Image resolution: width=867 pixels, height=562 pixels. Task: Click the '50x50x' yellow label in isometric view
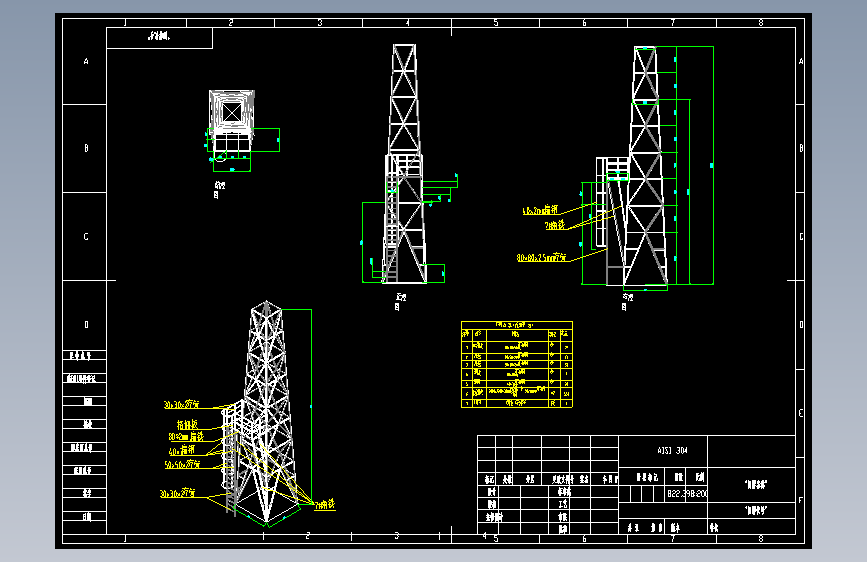(182, 465)
